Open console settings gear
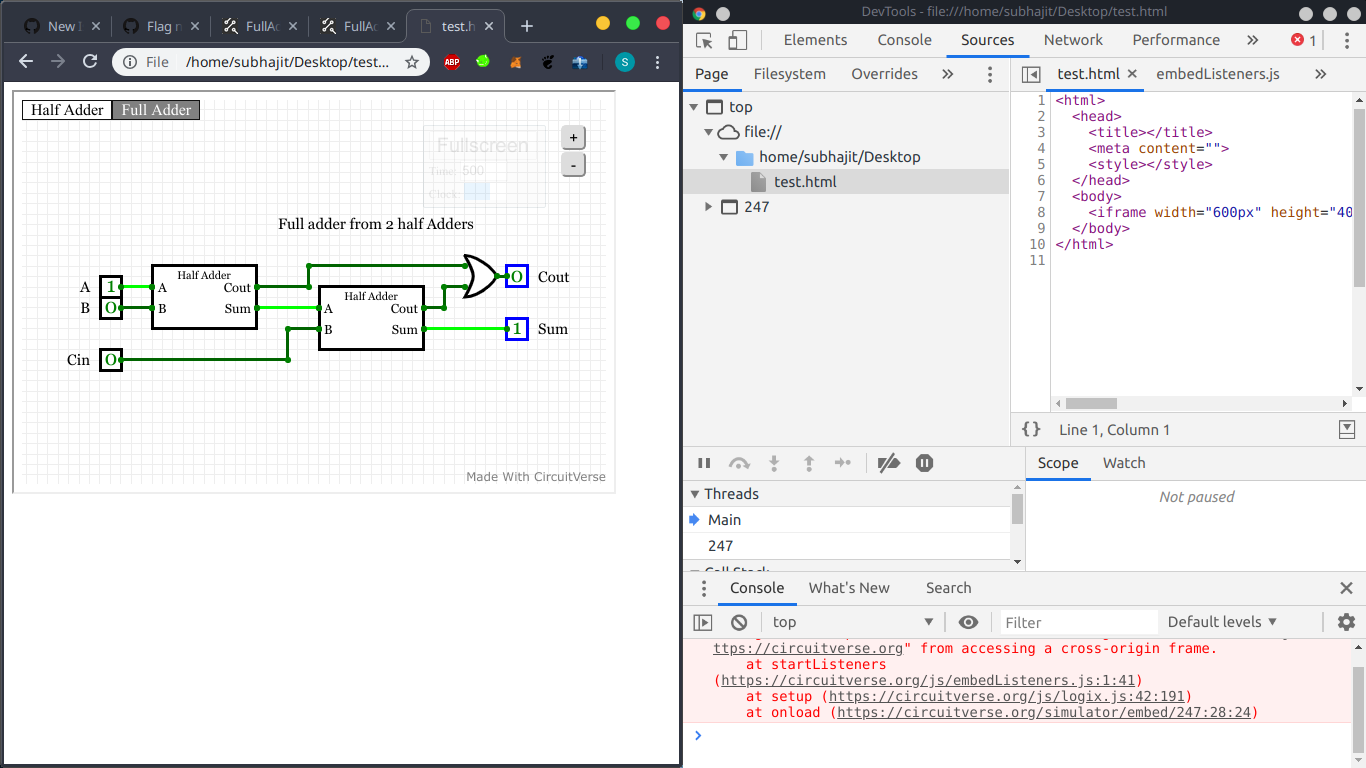Image resolution: width=1366 pixels, height=768 pixels. coord(1346,622)
